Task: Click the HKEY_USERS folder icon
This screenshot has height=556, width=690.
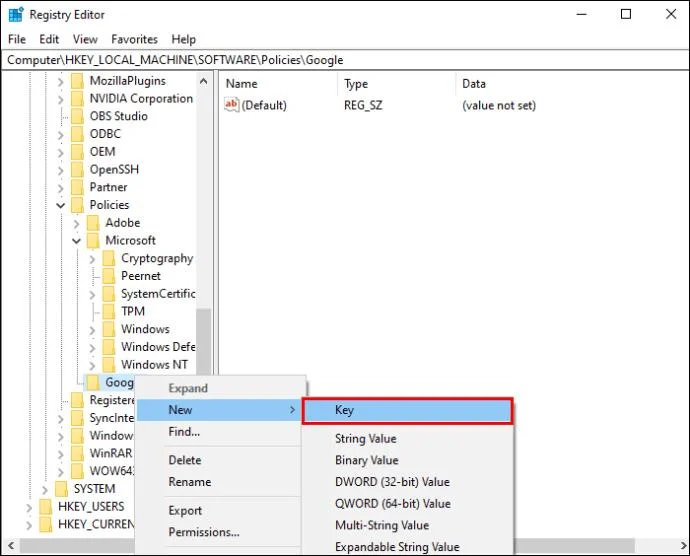Action: 46,506
